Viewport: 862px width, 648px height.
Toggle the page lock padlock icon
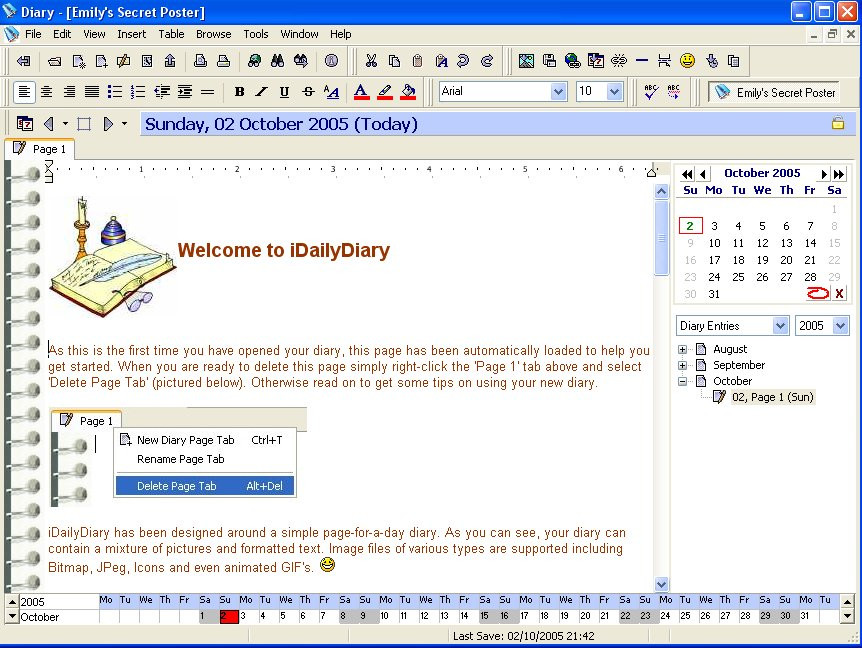tap(838, 123)
